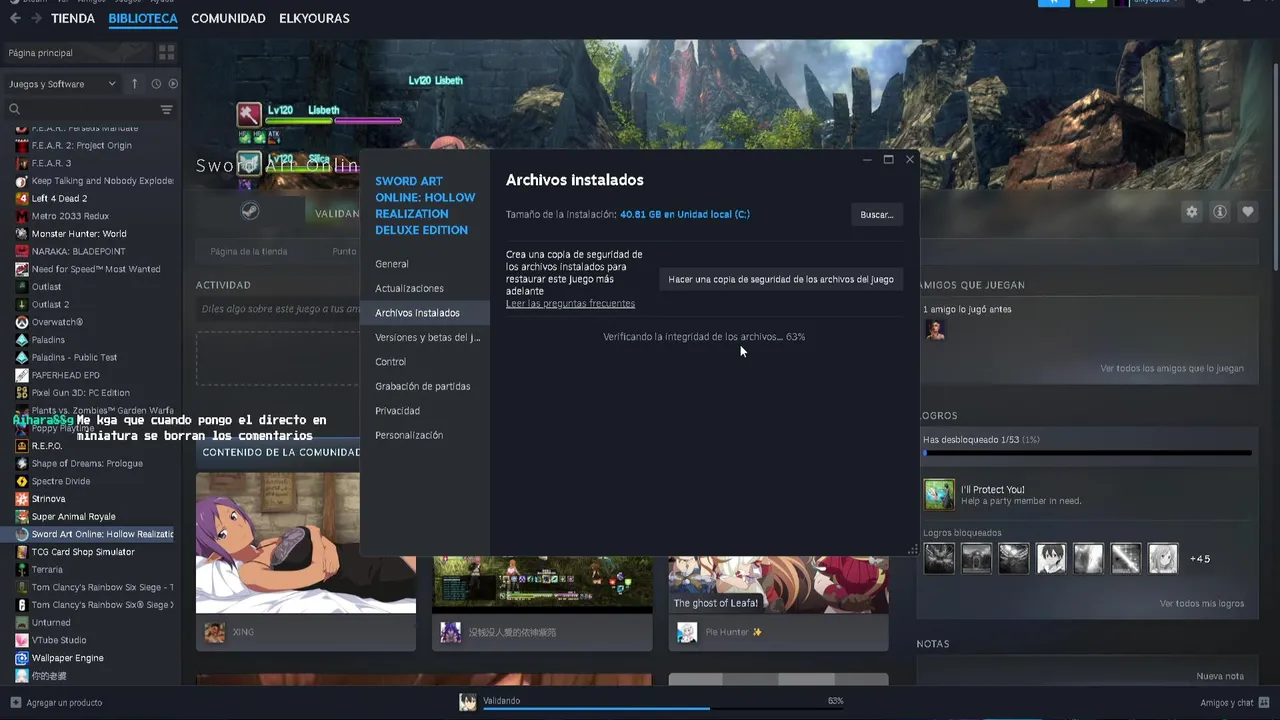Click the +45 more locked achievements

pos(1200,558)
